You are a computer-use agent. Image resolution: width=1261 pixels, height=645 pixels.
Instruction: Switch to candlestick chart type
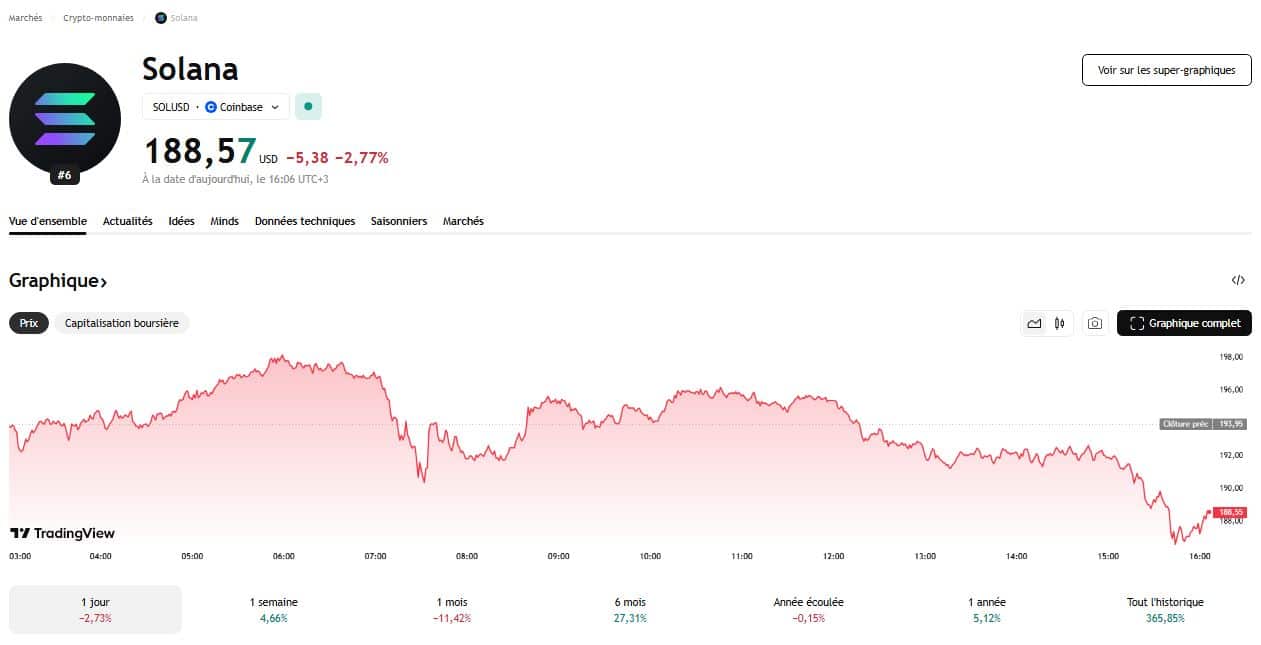tap(1059, 323)
